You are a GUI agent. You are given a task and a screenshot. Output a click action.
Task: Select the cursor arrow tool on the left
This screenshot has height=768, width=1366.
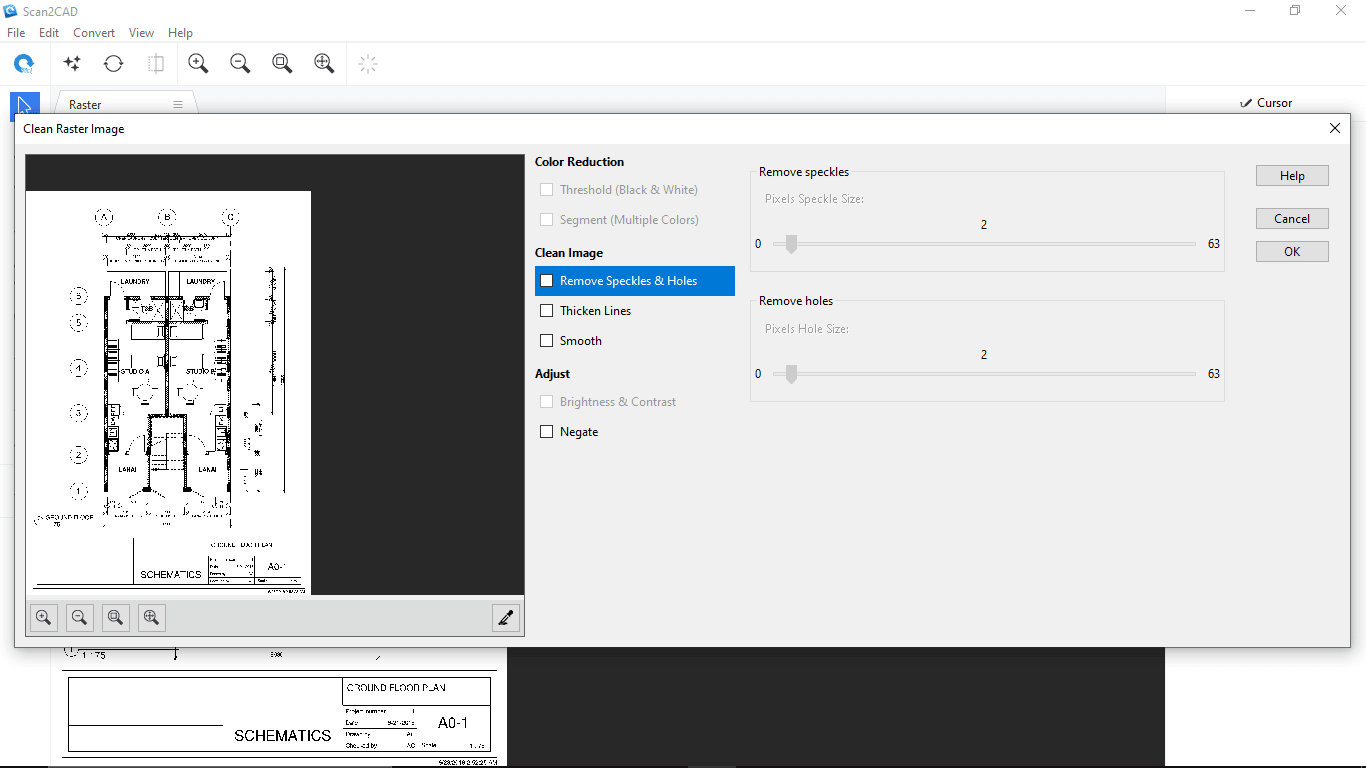click(24, 105)
